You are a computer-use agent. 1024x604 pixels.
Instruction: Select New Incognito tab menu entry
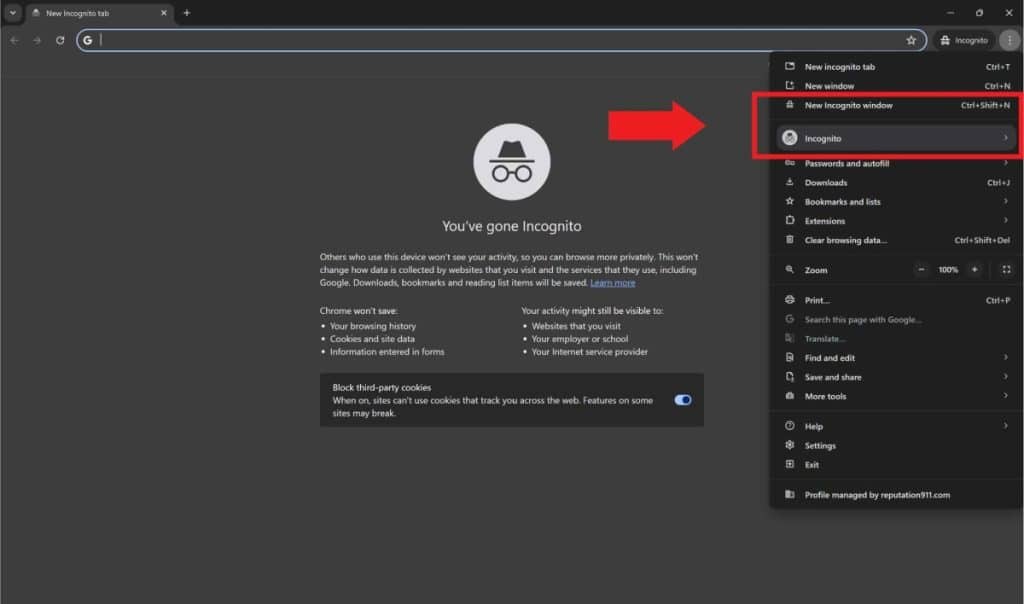(x=896, y=67)
